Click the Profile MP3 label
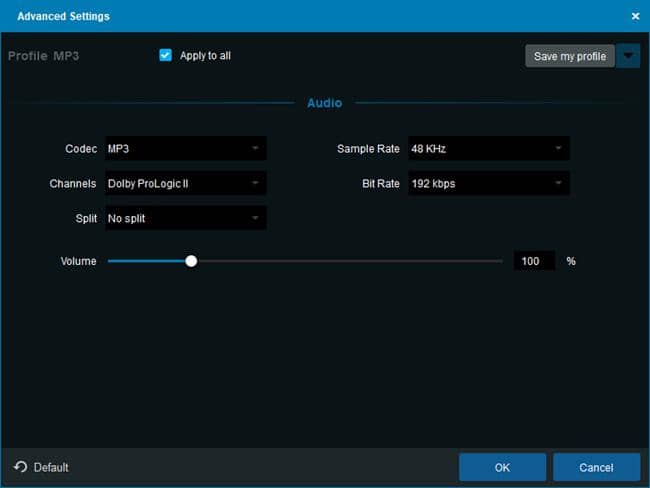Screen dimensions: 650x488 click(44, 56)
